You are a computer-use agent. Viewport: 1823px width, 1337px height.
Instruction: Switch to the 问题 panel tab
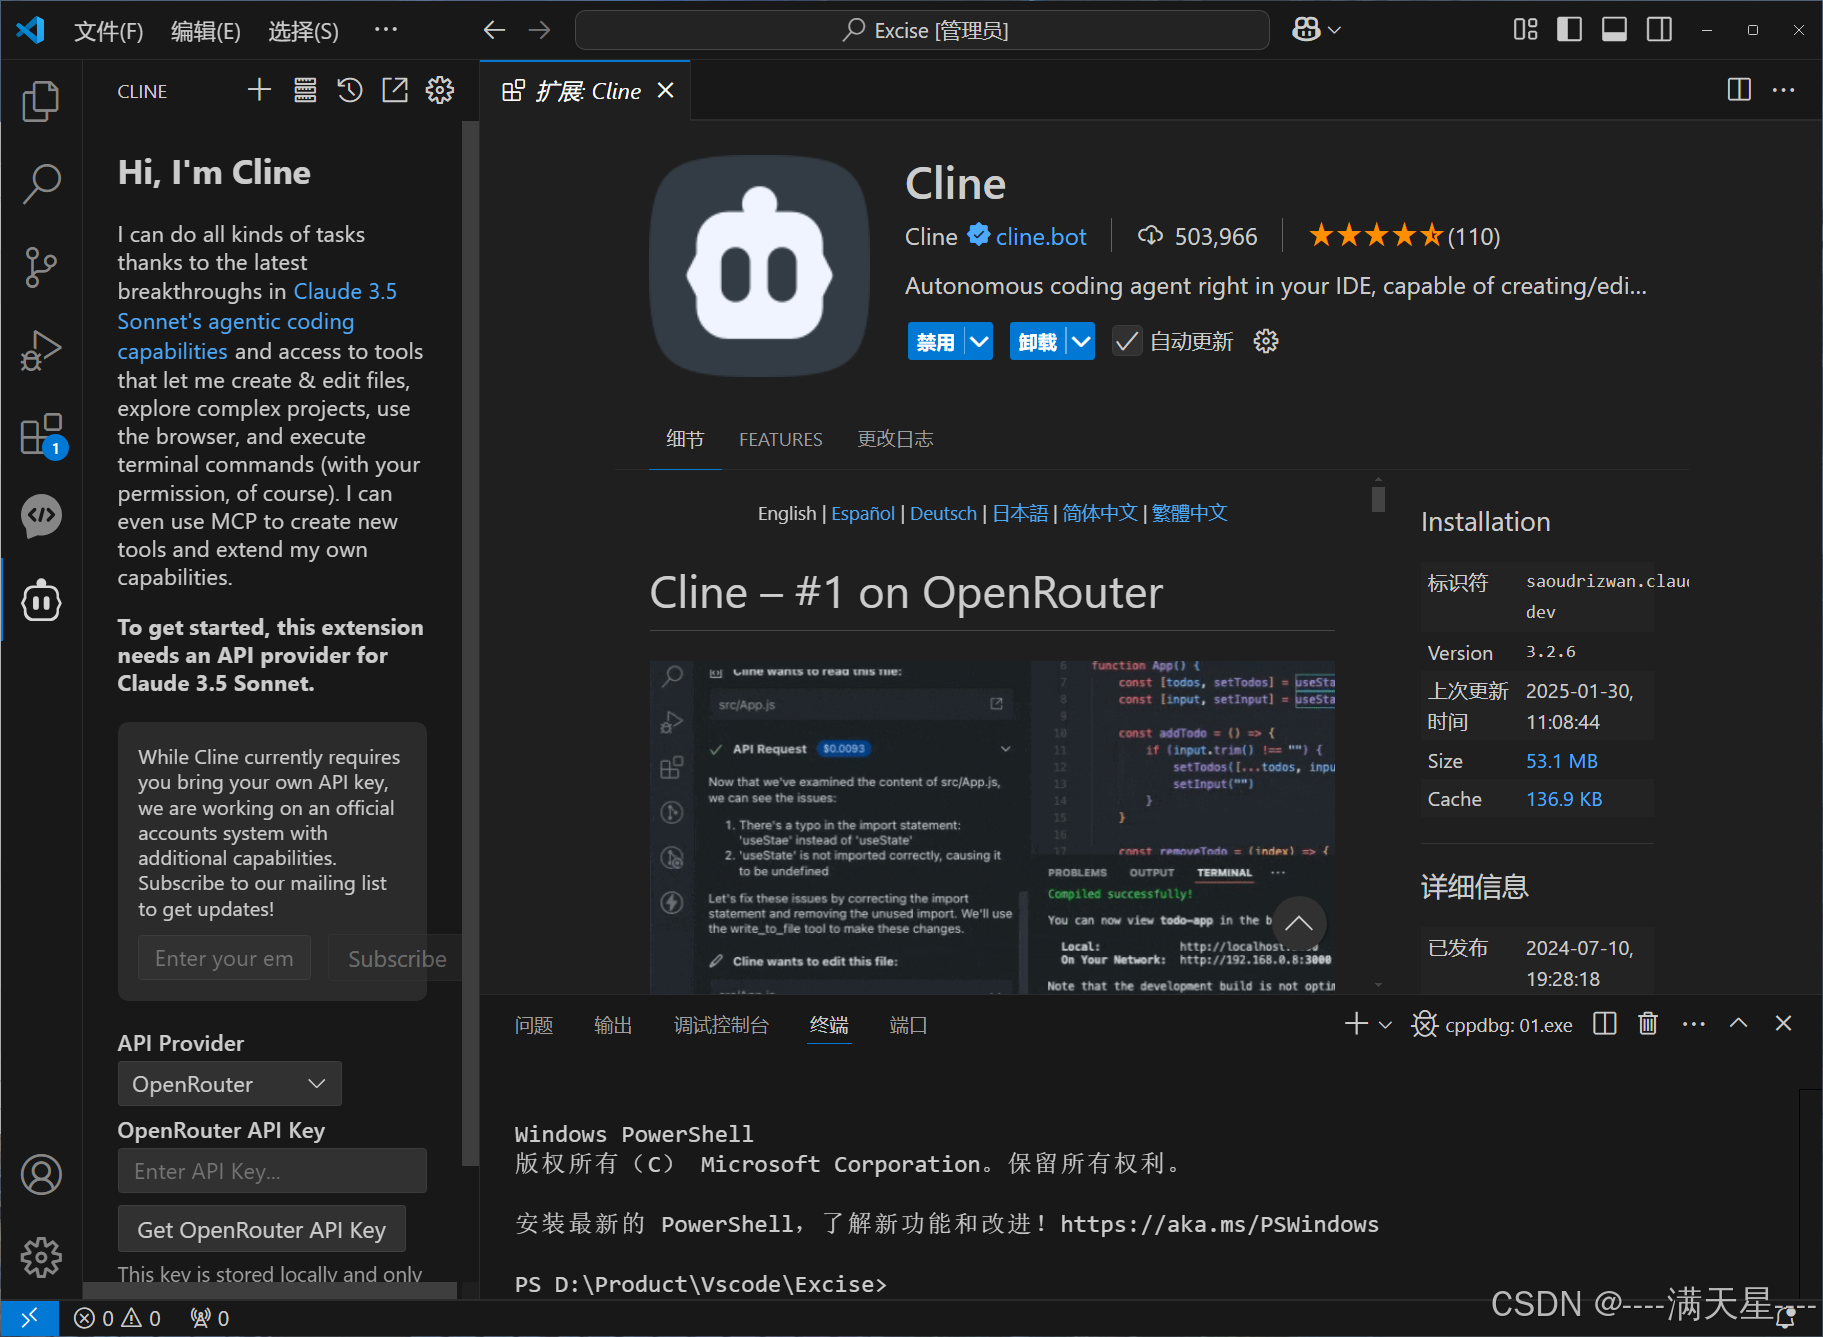point(534,1025)
